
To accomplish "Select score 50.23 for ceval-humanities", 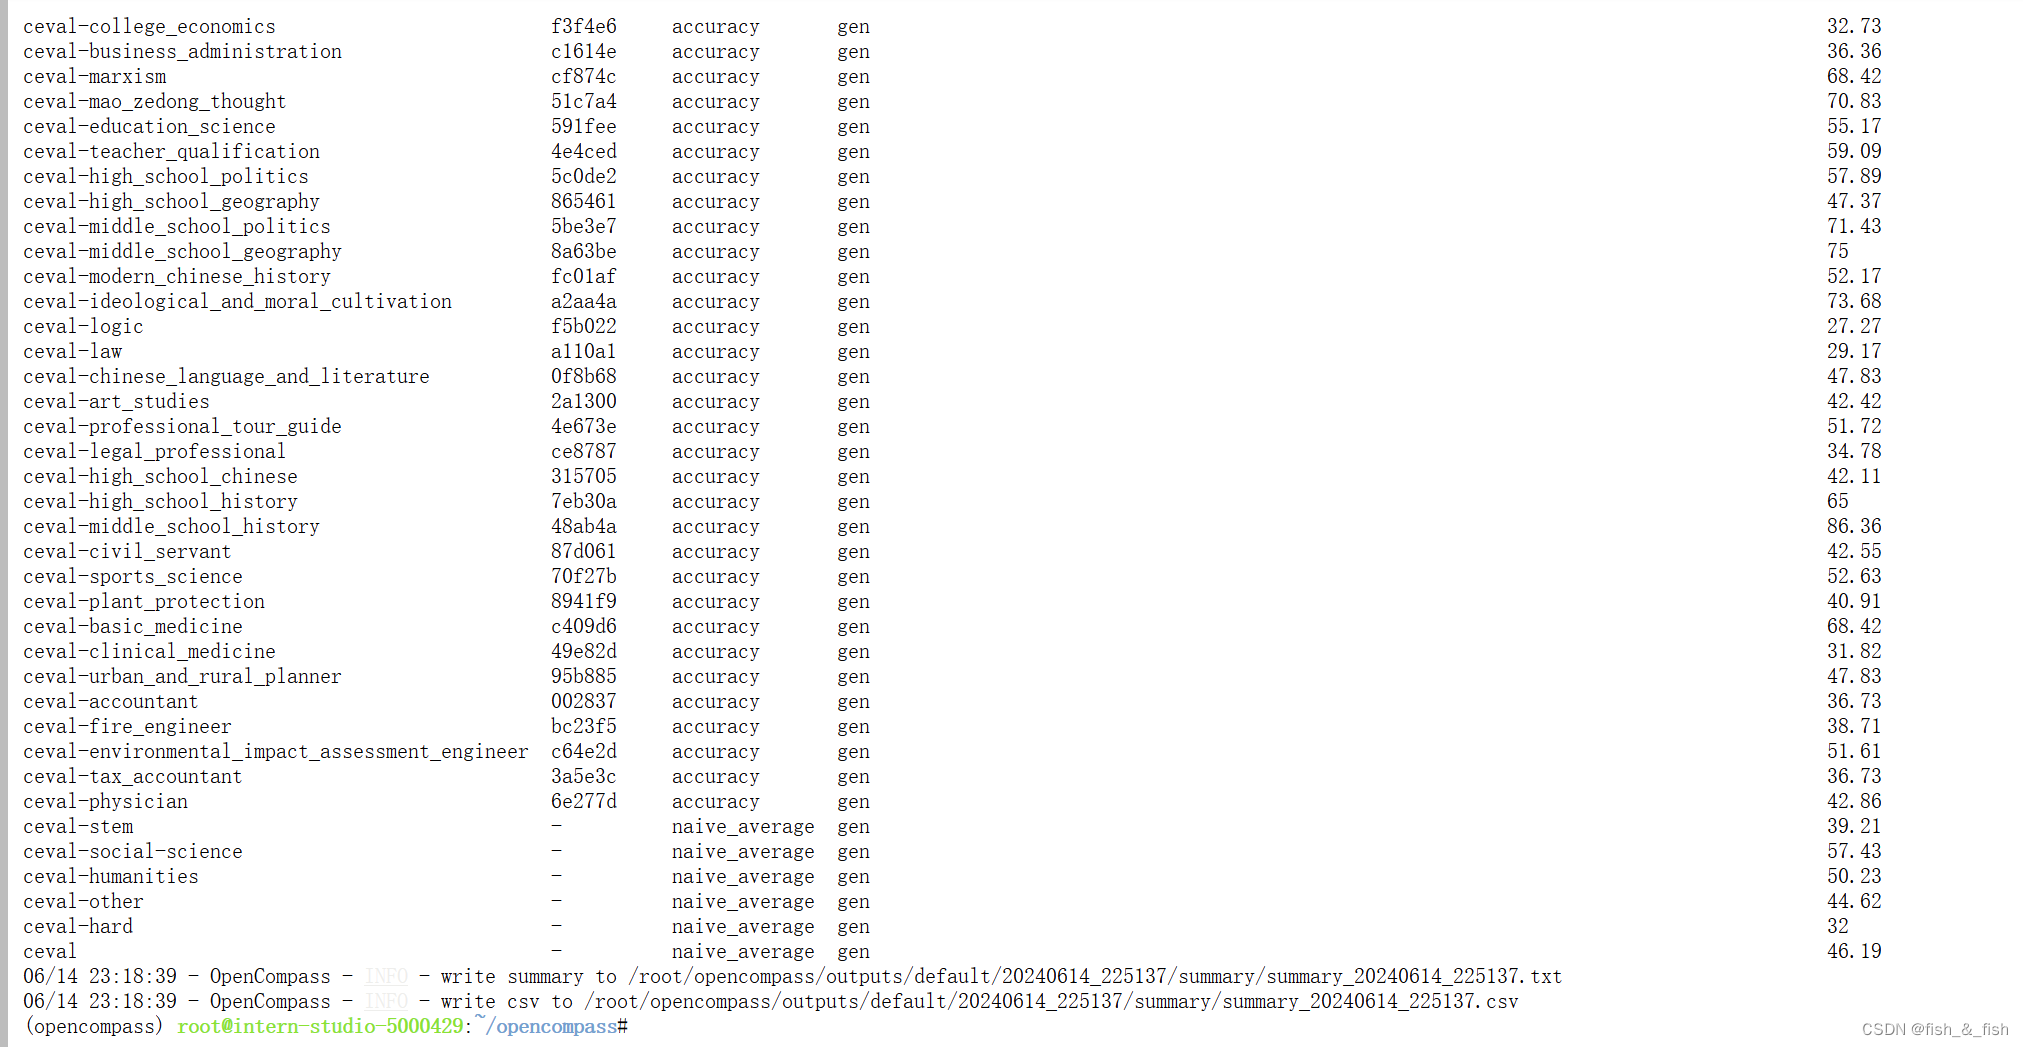I will tap(1854, 877).
